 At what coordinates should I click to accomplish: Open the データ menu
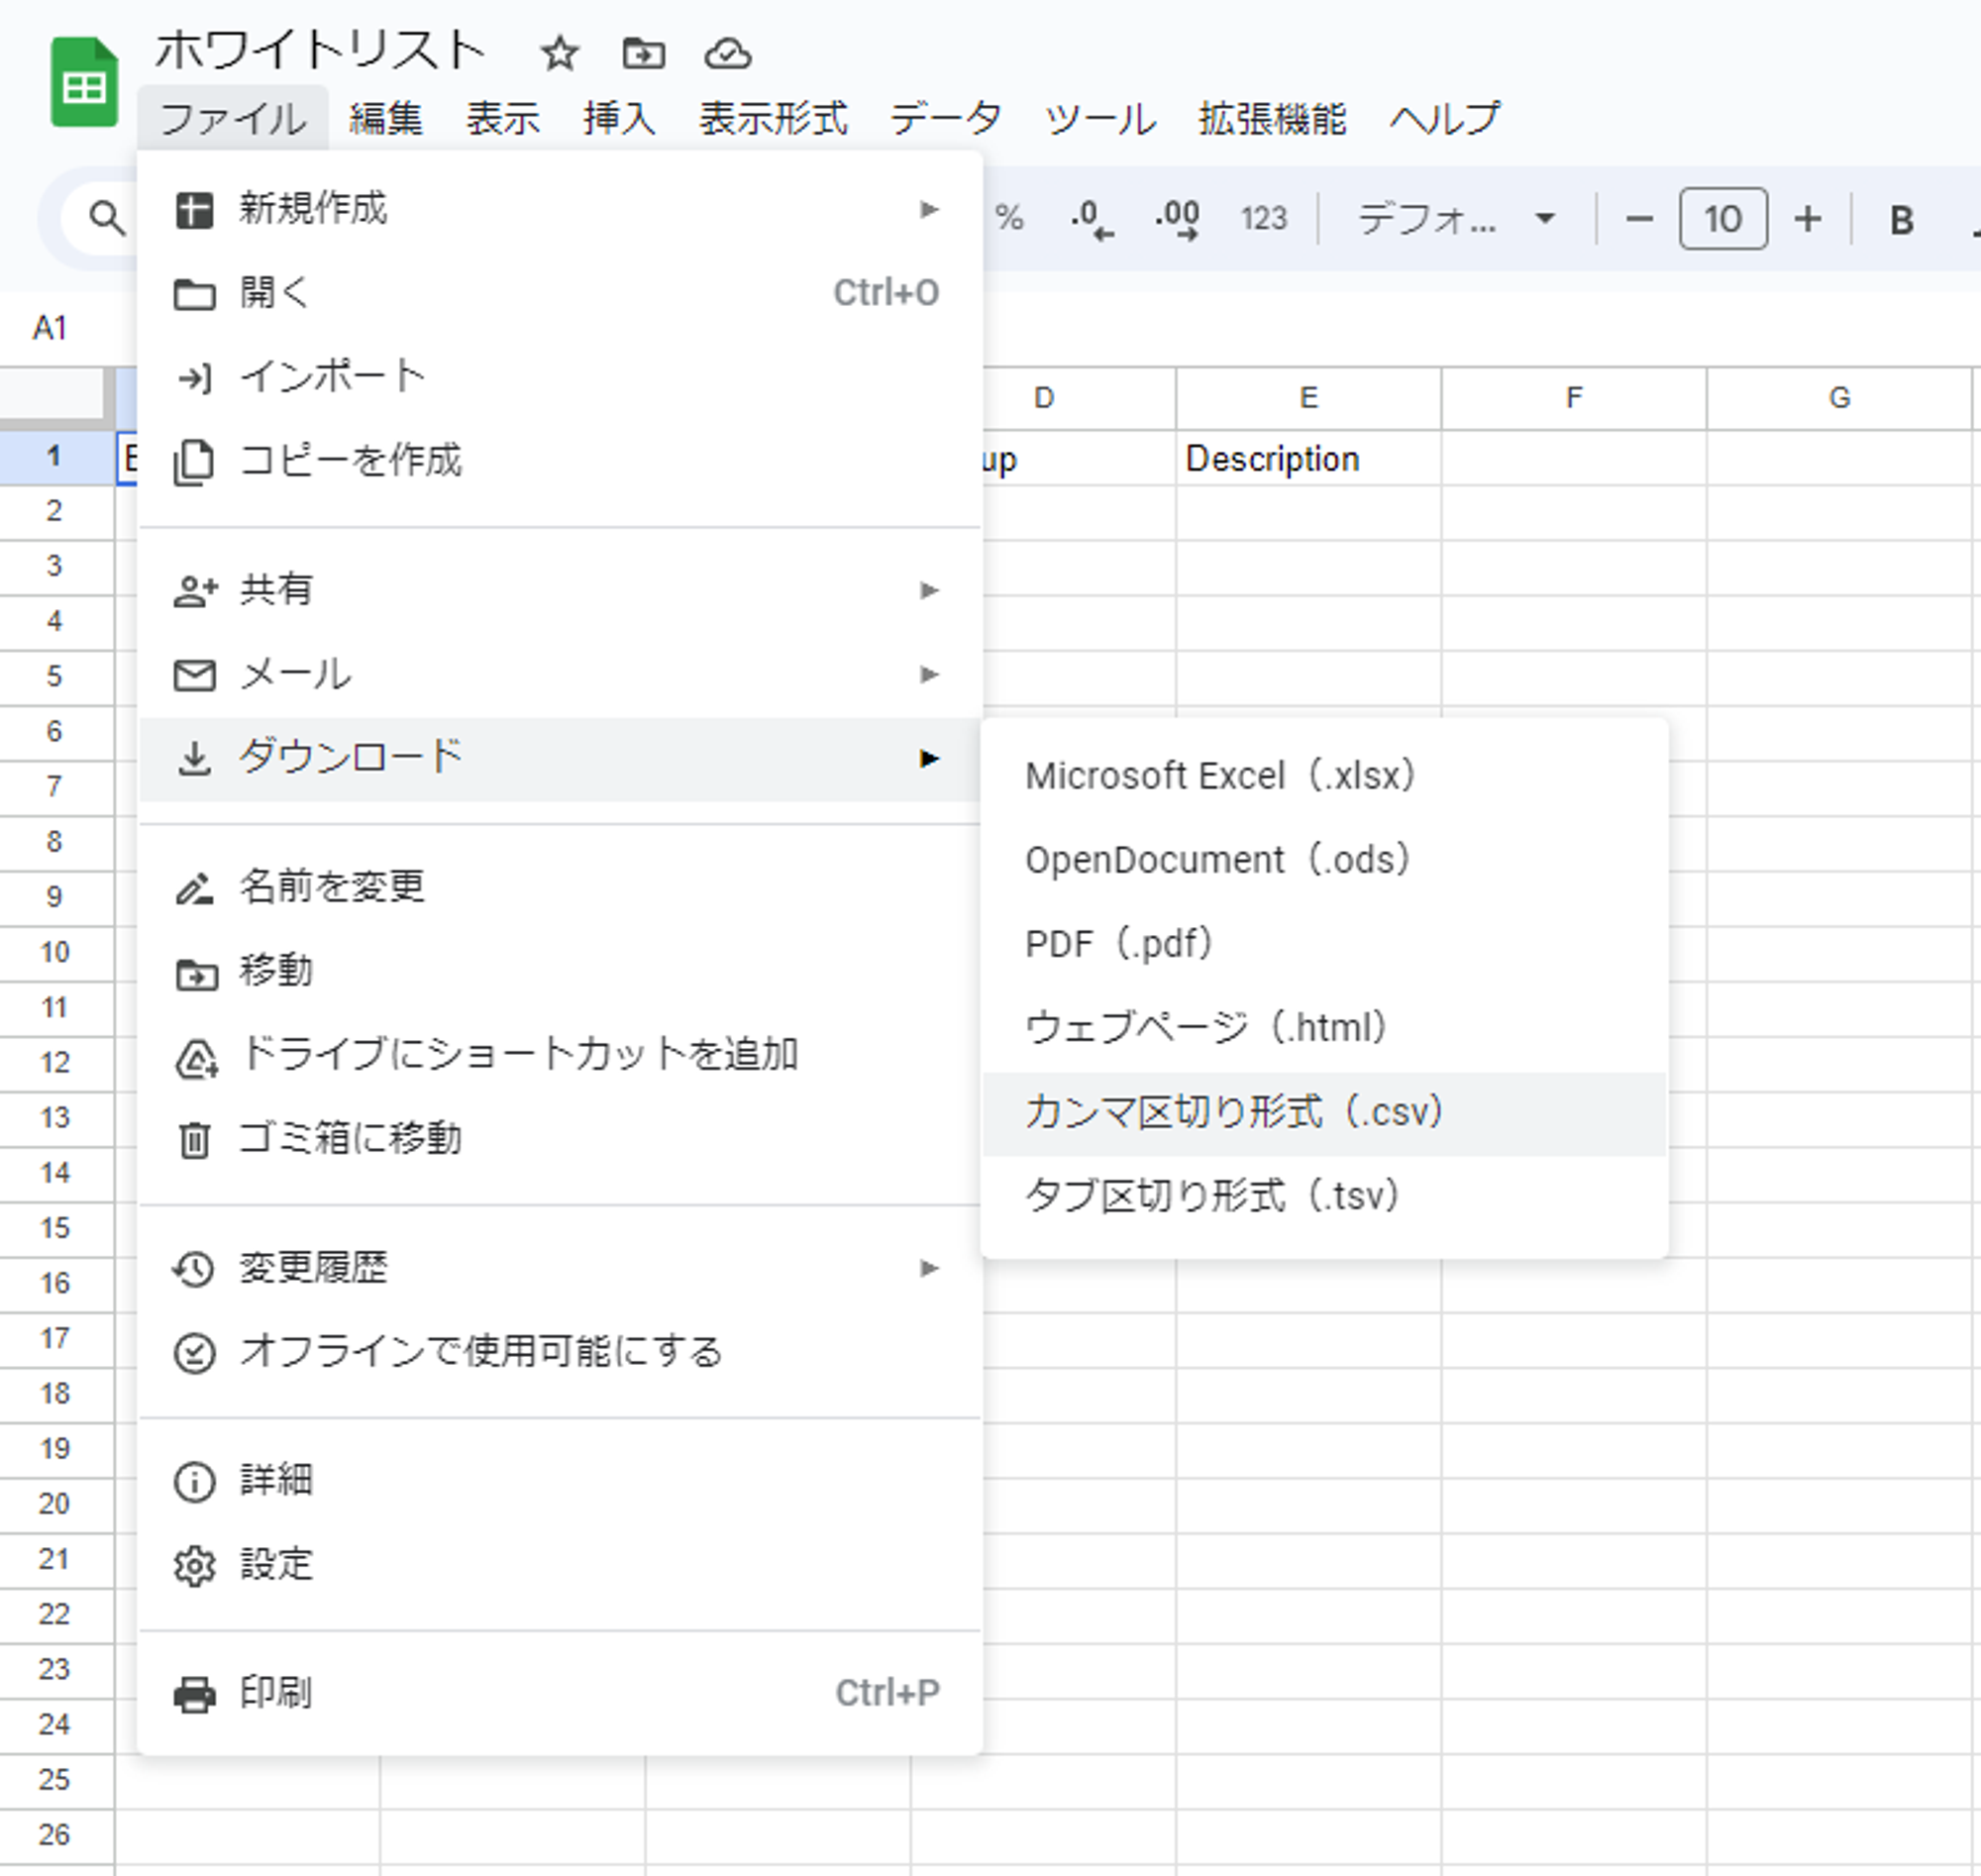tap(945, 118)
